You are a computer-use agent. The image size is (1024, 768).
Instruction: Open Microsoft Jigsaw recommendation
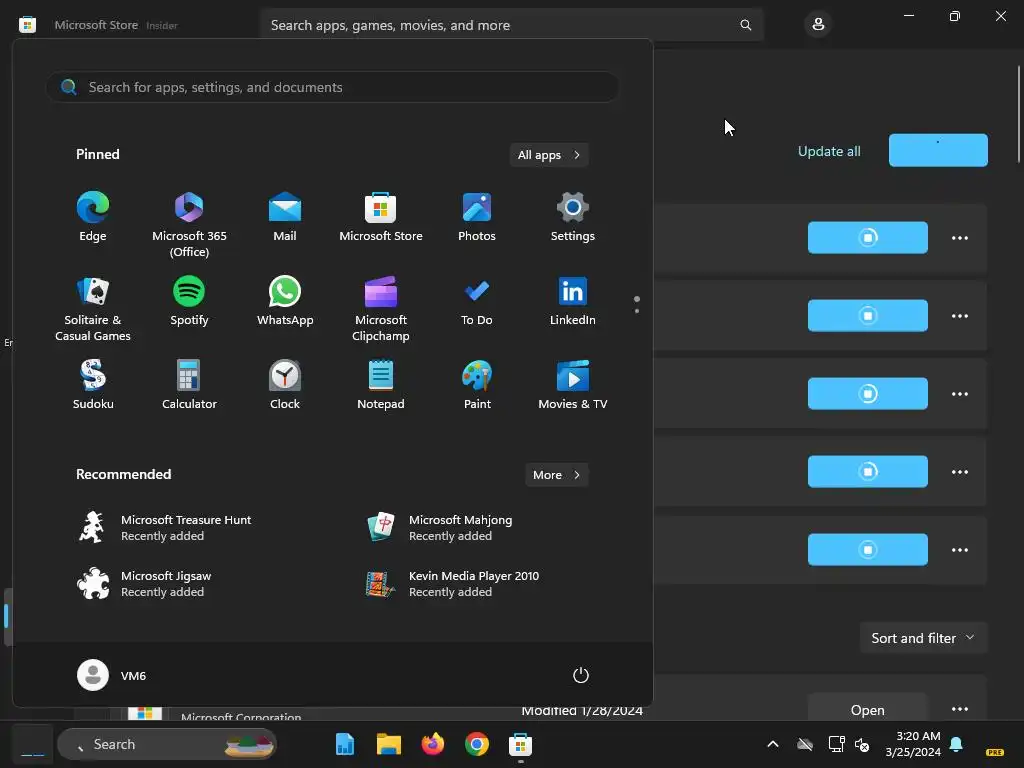(x=145, y=584)
